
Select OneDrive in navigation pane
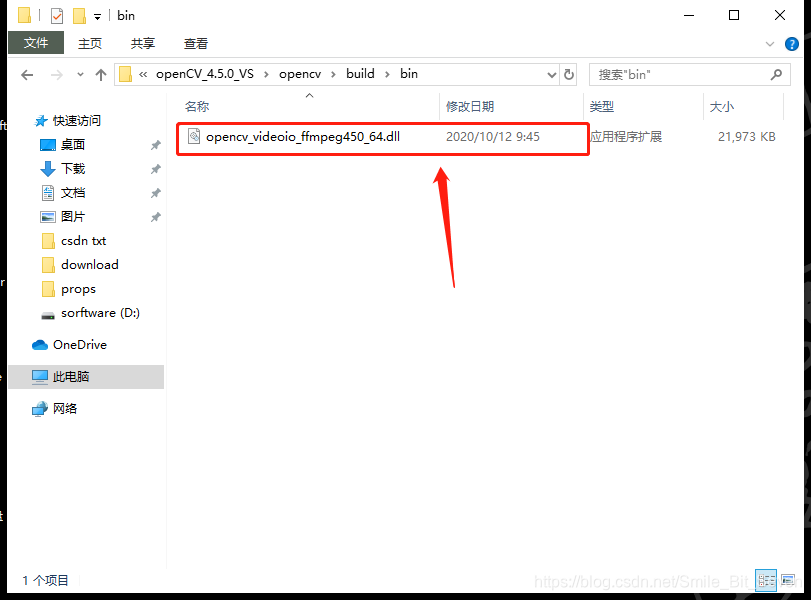[80, 344]
